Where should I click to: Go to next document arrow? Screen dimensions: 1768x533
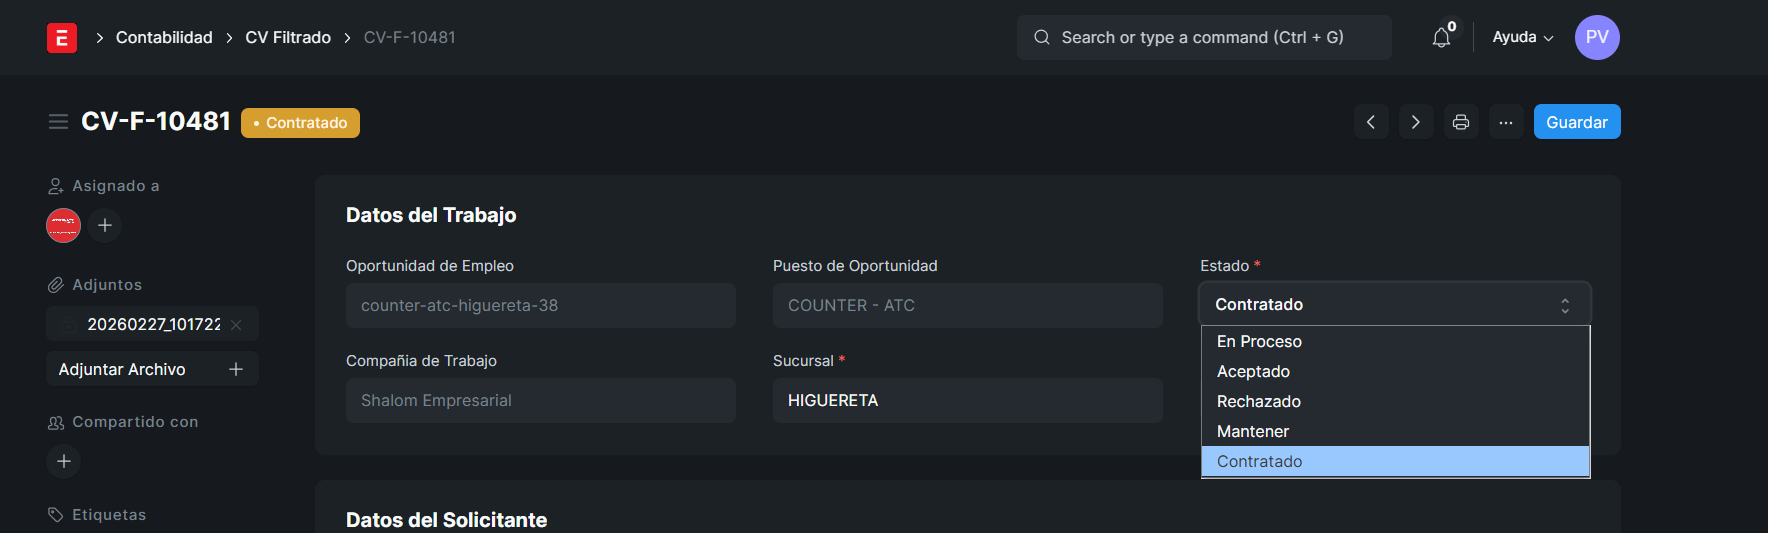click(x=1416, y=122)
